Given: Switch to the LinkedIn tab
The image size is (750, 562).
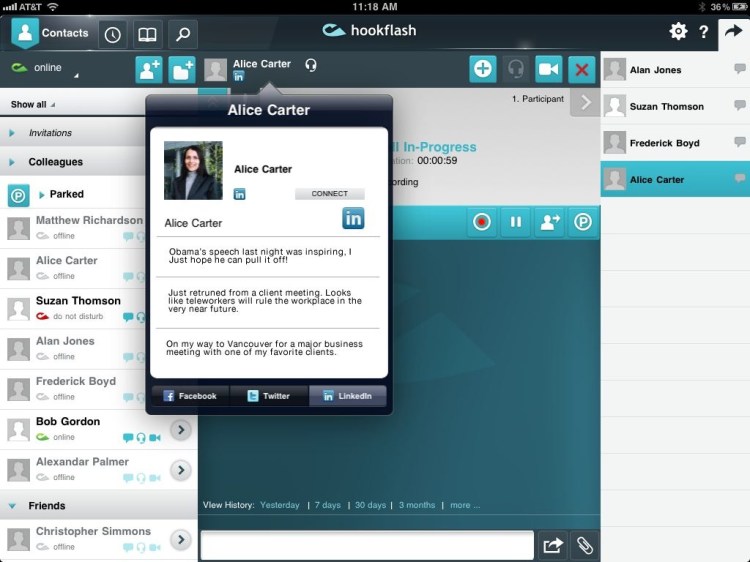Looking at the screenshot, I should (348, 396).
